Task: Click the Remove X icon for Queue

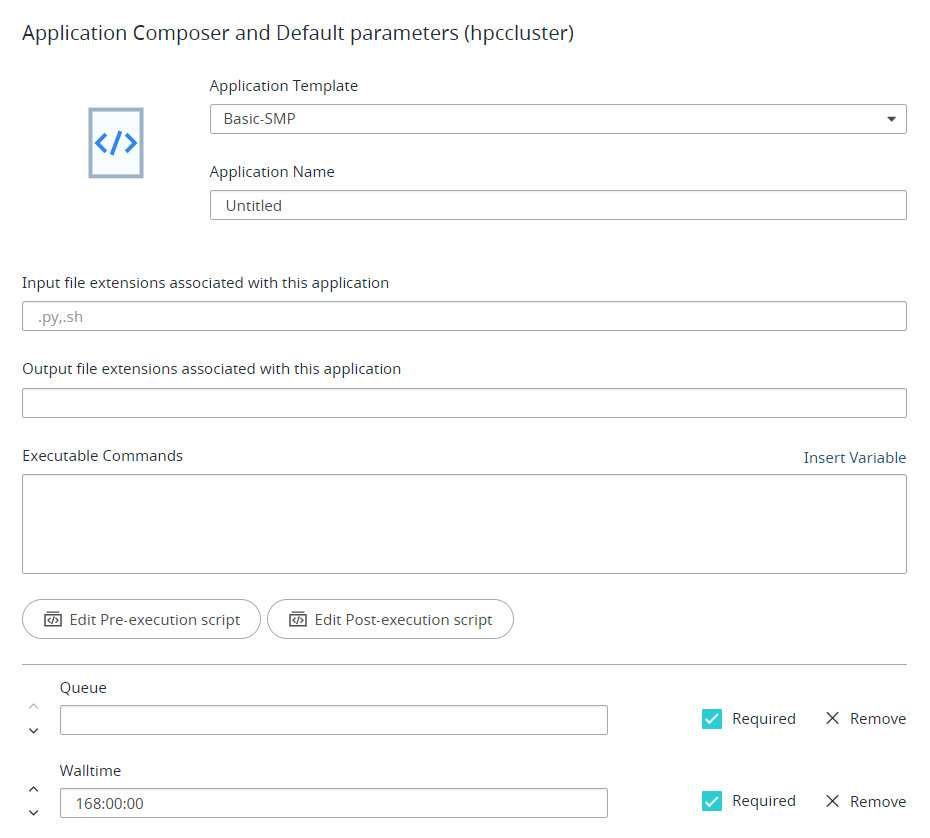Action: [832, 718]
